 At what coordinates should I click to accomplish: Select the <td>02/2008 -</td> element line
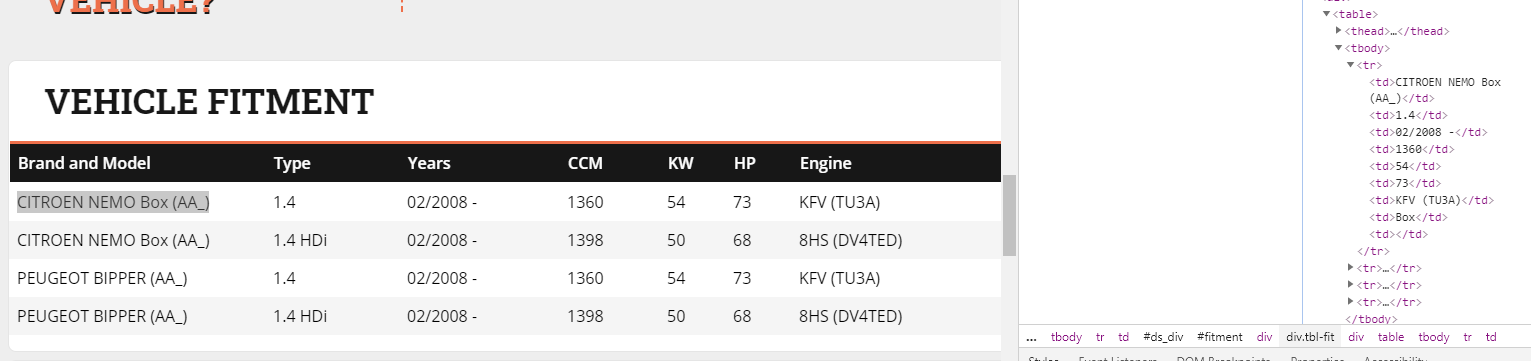pyautogui.click(x=1429, y=132)
